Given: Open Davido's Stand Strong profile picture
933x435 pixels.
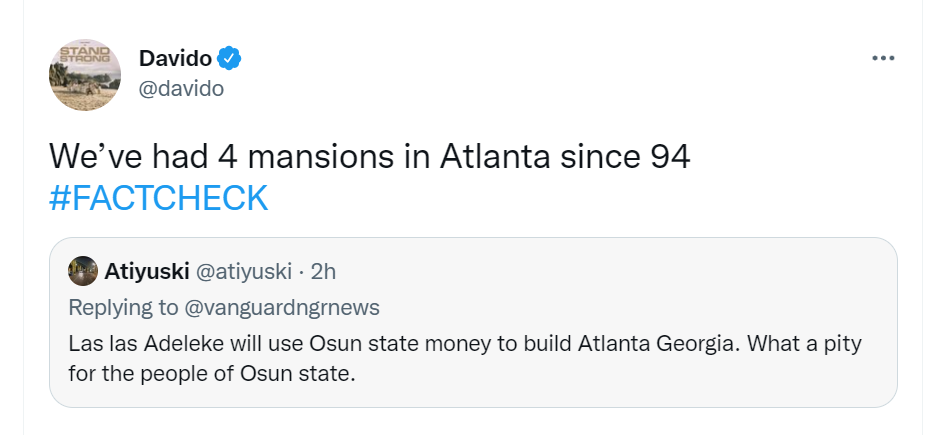Looking at the screenshot, I should (85, 75).
